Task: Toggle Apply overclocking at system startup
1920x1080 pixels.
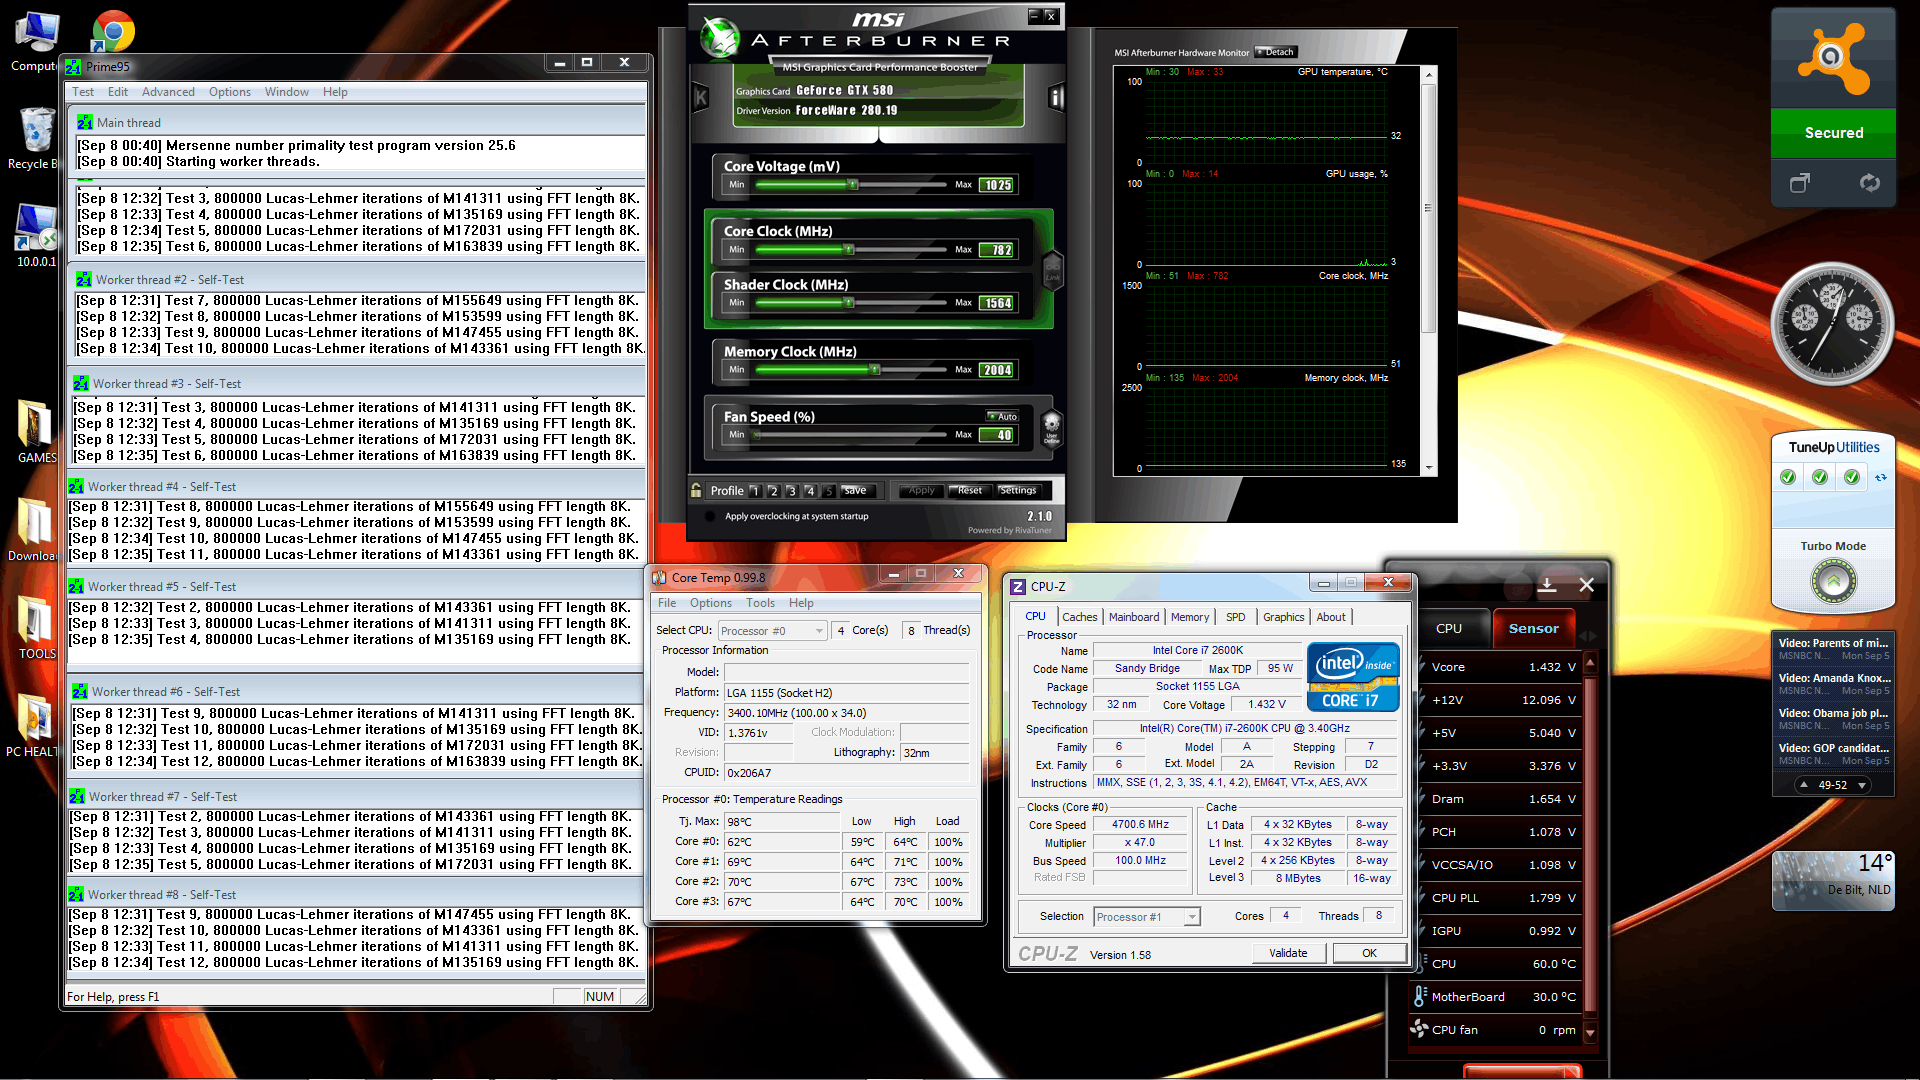Action: [x=710, y=516]
